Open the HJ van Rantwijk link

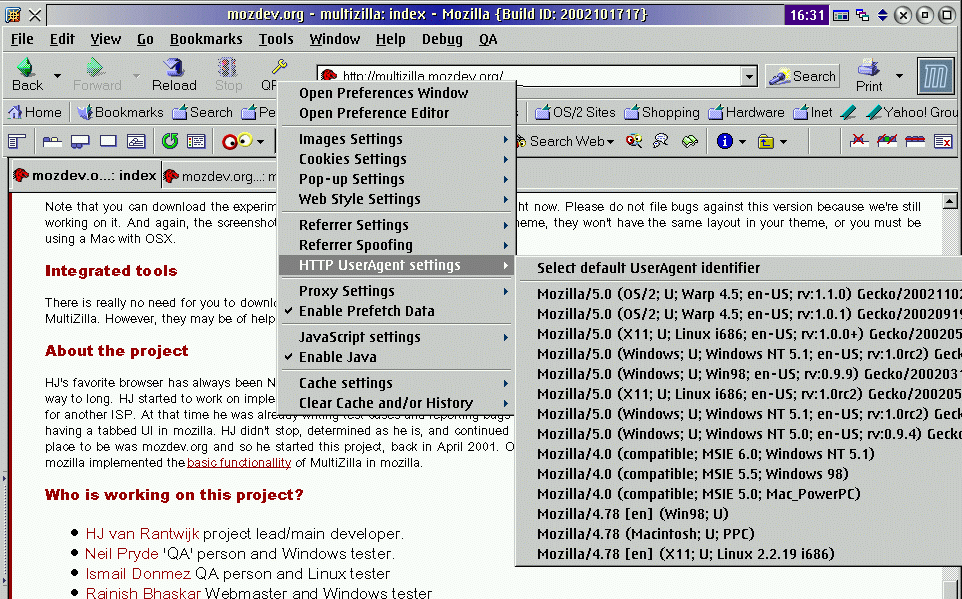tap(142, 534)
